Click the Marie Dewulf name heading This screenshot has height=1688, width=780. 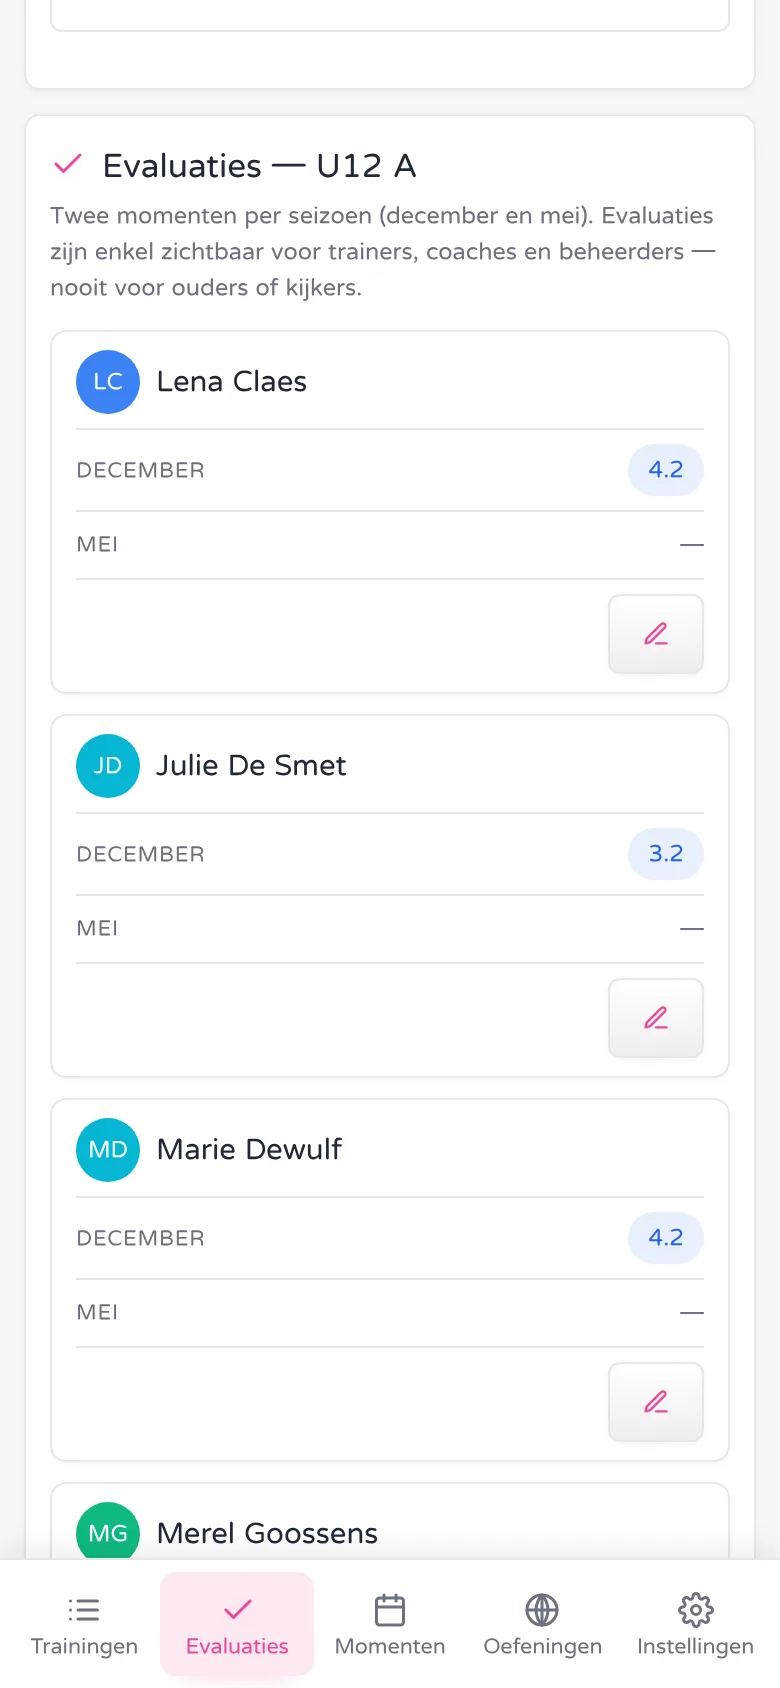click(x=249, y=1150)
